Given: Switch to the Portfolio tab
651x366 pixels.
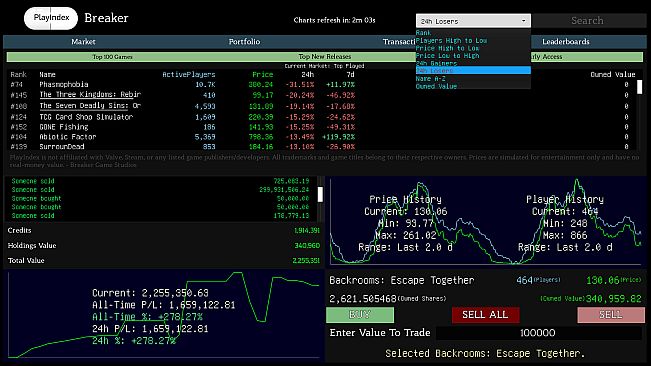Looking at the screenshot, I should point(244,41).
